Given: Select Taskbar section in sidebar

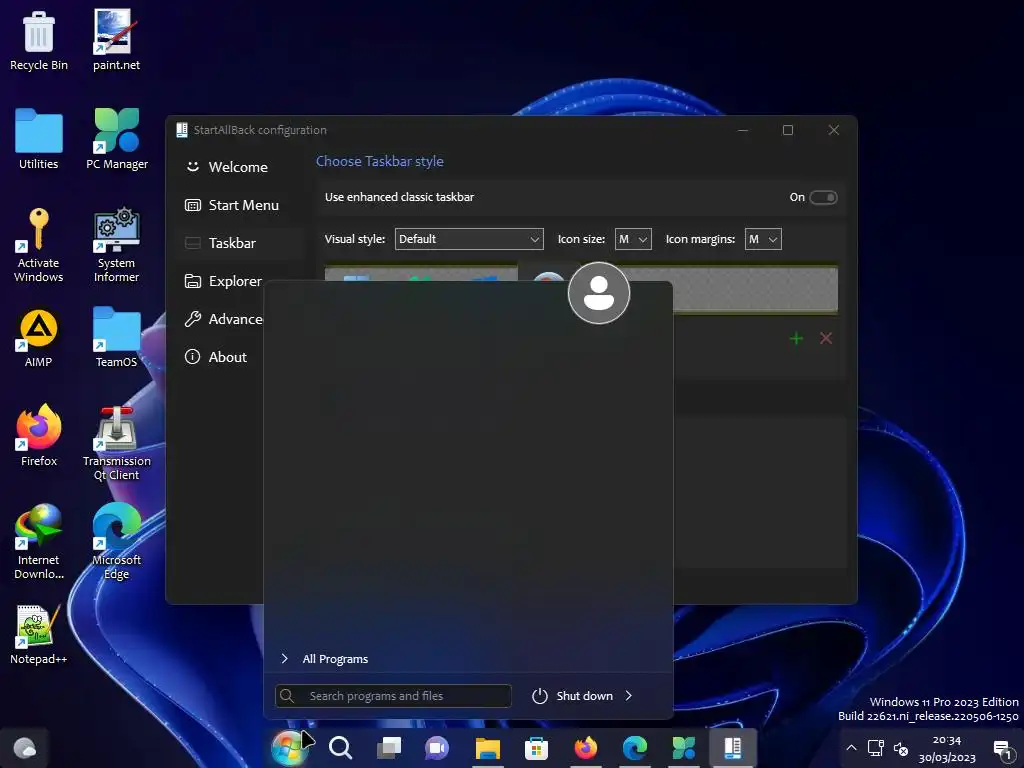Looking at the screenshot, I should click(x=238, y=243).
